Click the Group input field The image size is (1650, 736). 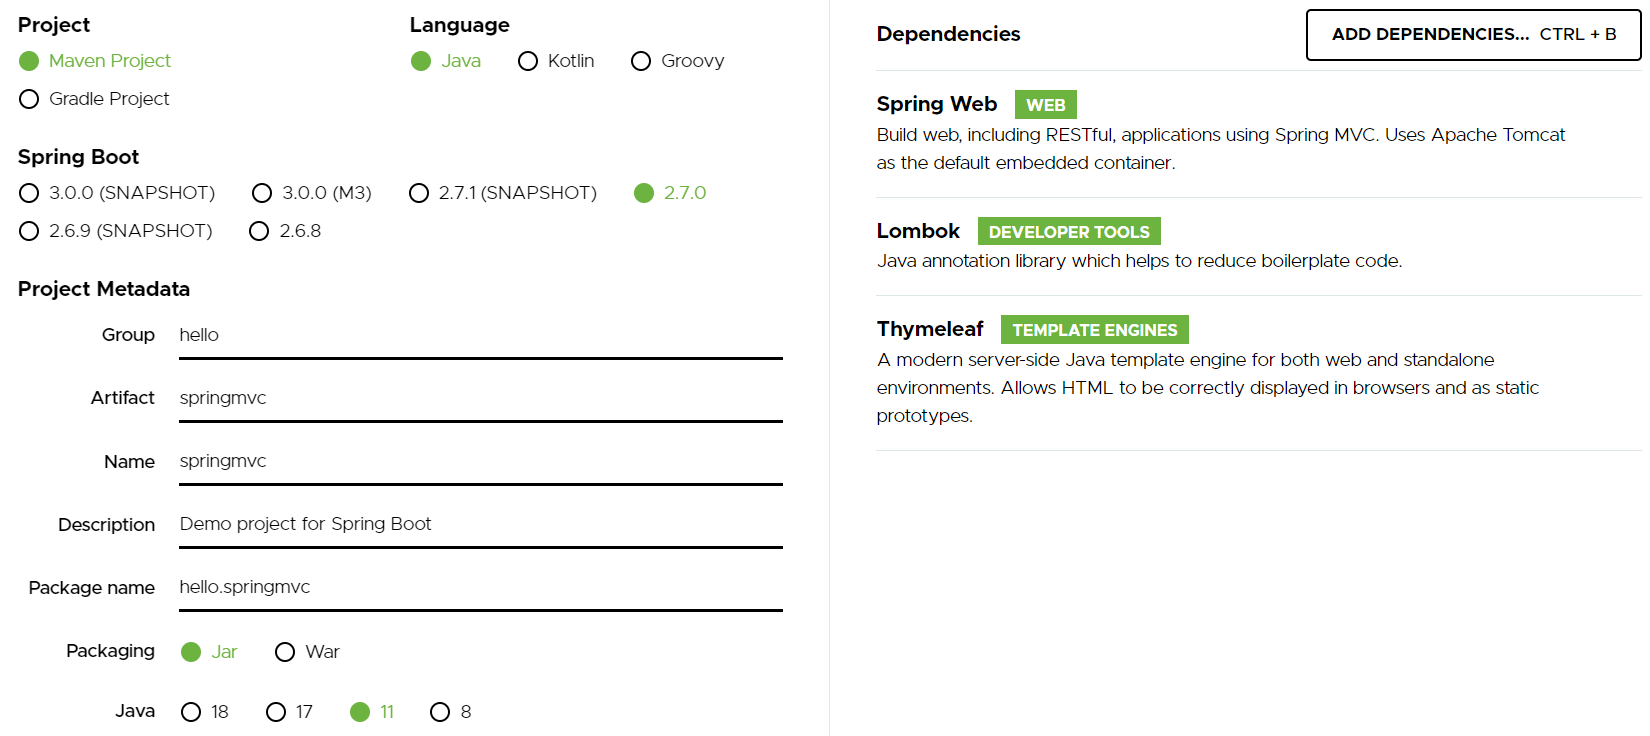click(x=481, y=335)
